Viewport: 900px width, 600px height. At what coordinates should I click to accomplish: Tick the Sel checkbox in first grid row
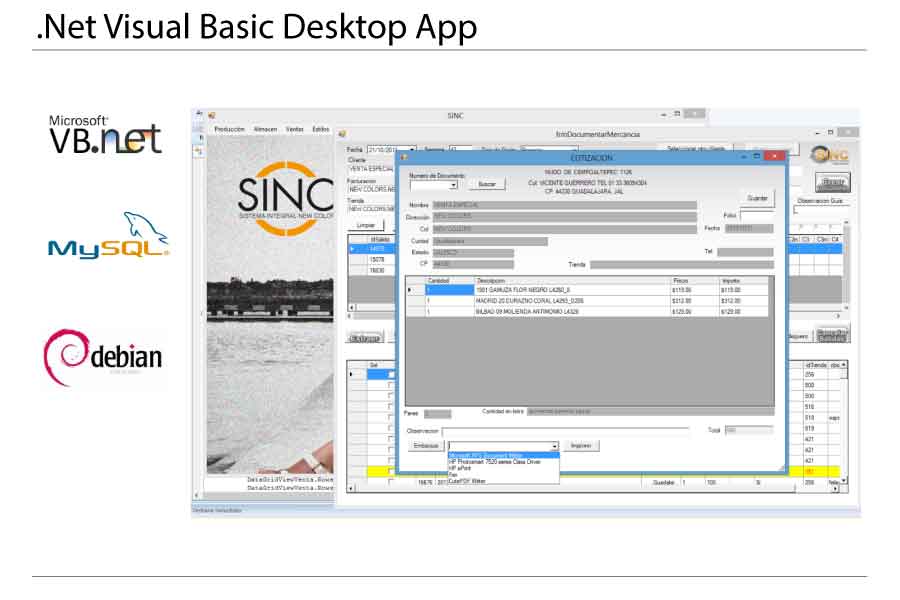(390, 375)
